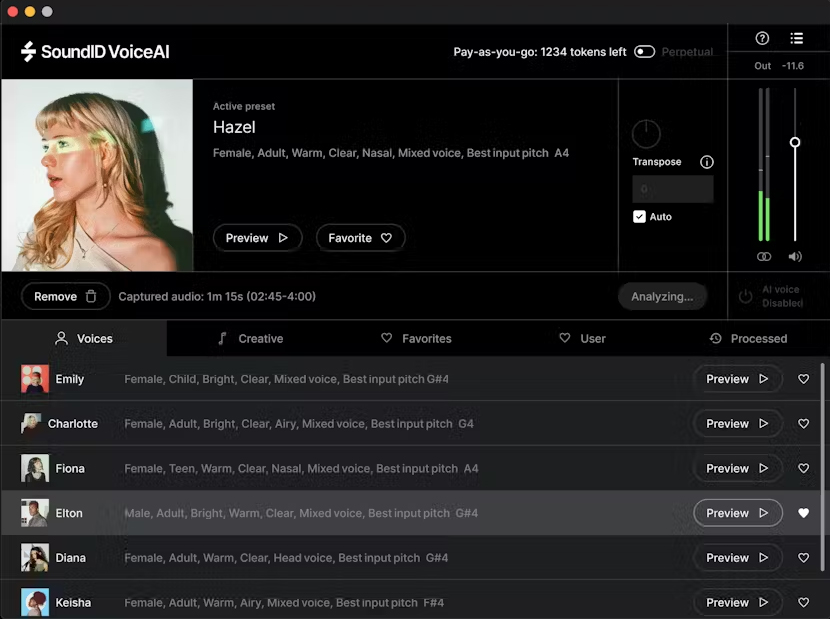Click Preview on the Charlotte row
Viewport: 830px width, 619px height.
coord(738,423)
